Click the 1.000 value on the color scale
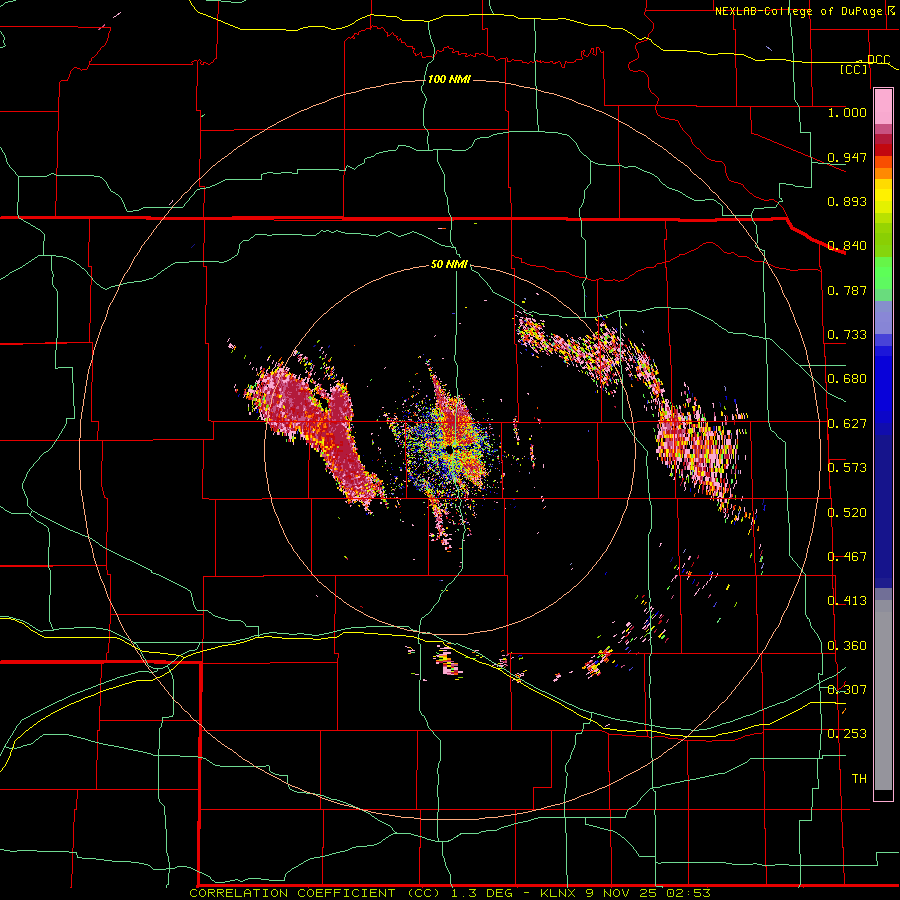The width and height of the screenshot is (900, 900). click(847, 112)
